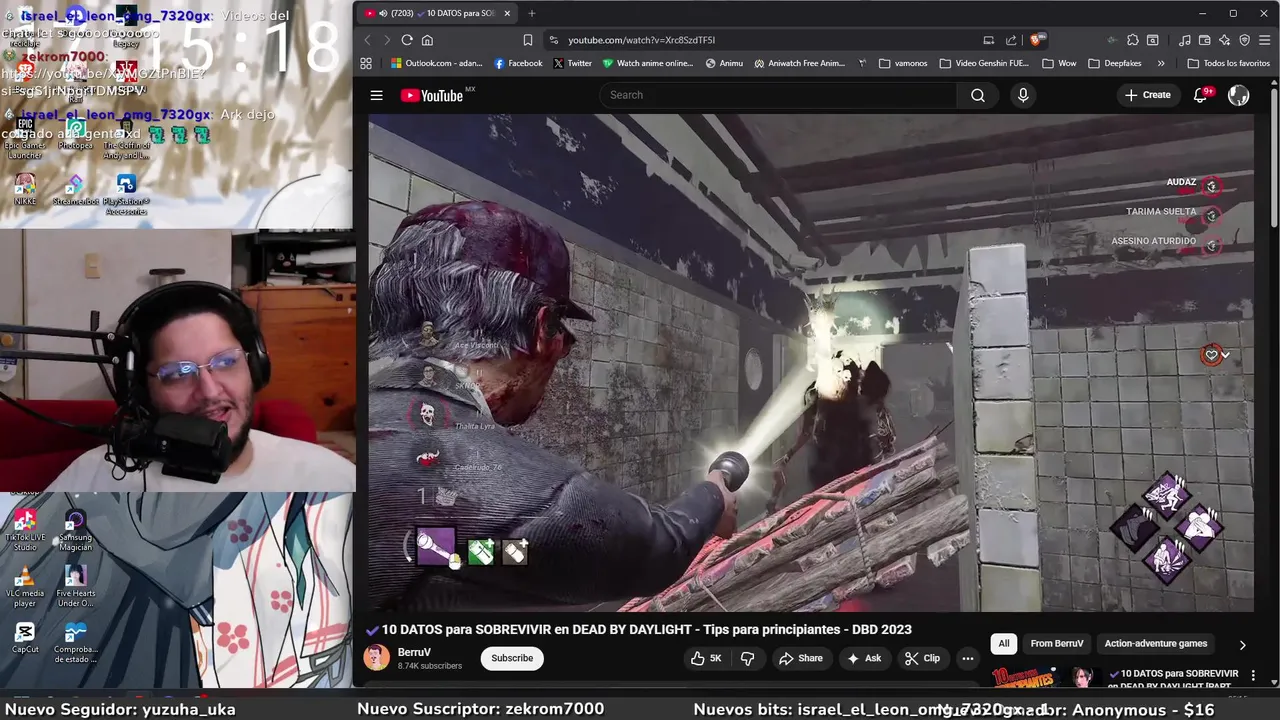Open the bookmarks bar apps grid icon
Image resolution: width=1280 pixels, height=720 pixels.
366,63
